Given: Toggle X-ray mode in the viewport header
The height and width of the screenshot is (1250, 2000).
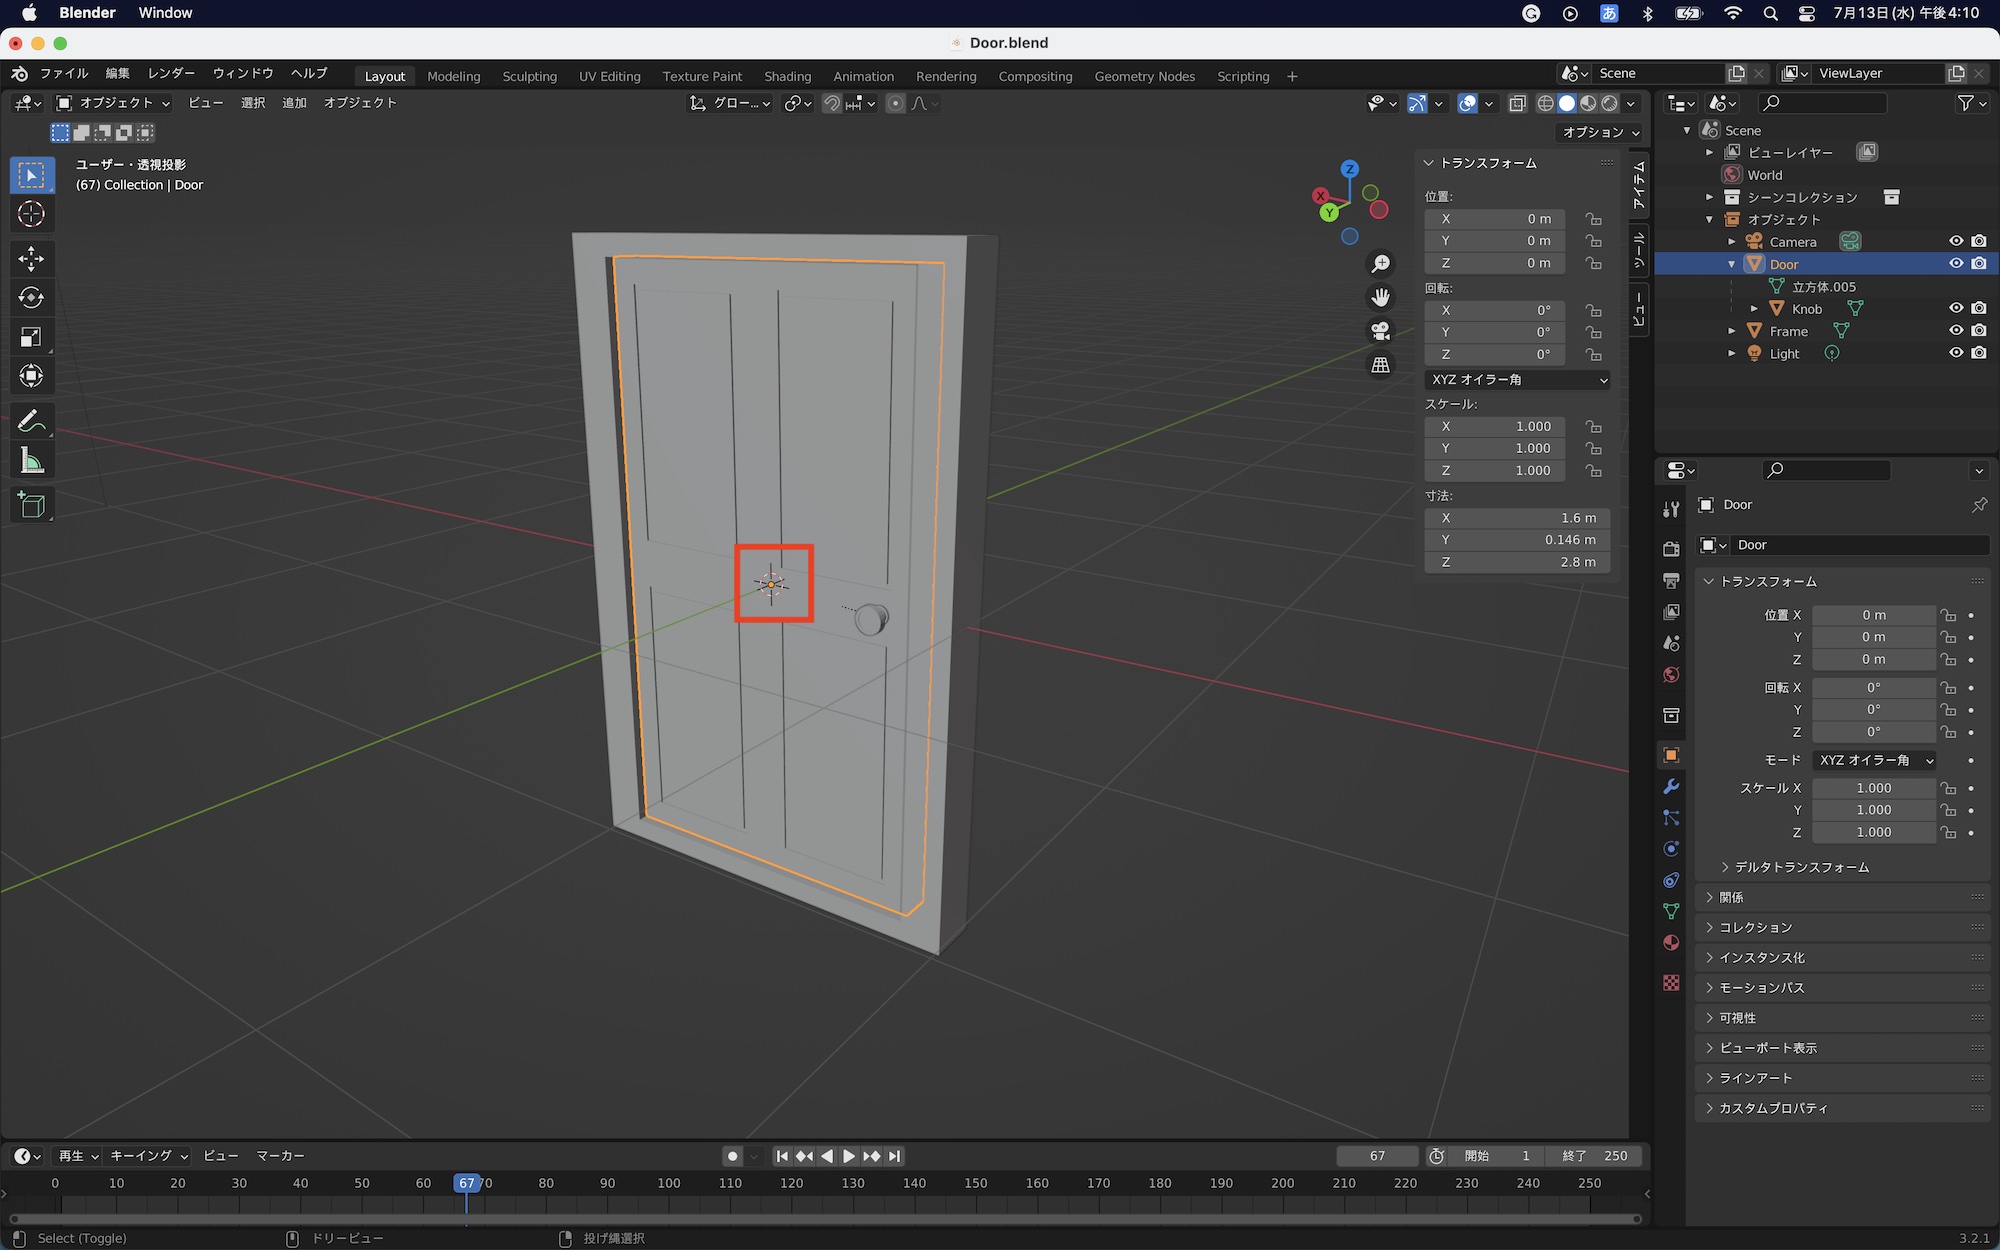Looking at the screenshot, I should [x=1519, y=103].
